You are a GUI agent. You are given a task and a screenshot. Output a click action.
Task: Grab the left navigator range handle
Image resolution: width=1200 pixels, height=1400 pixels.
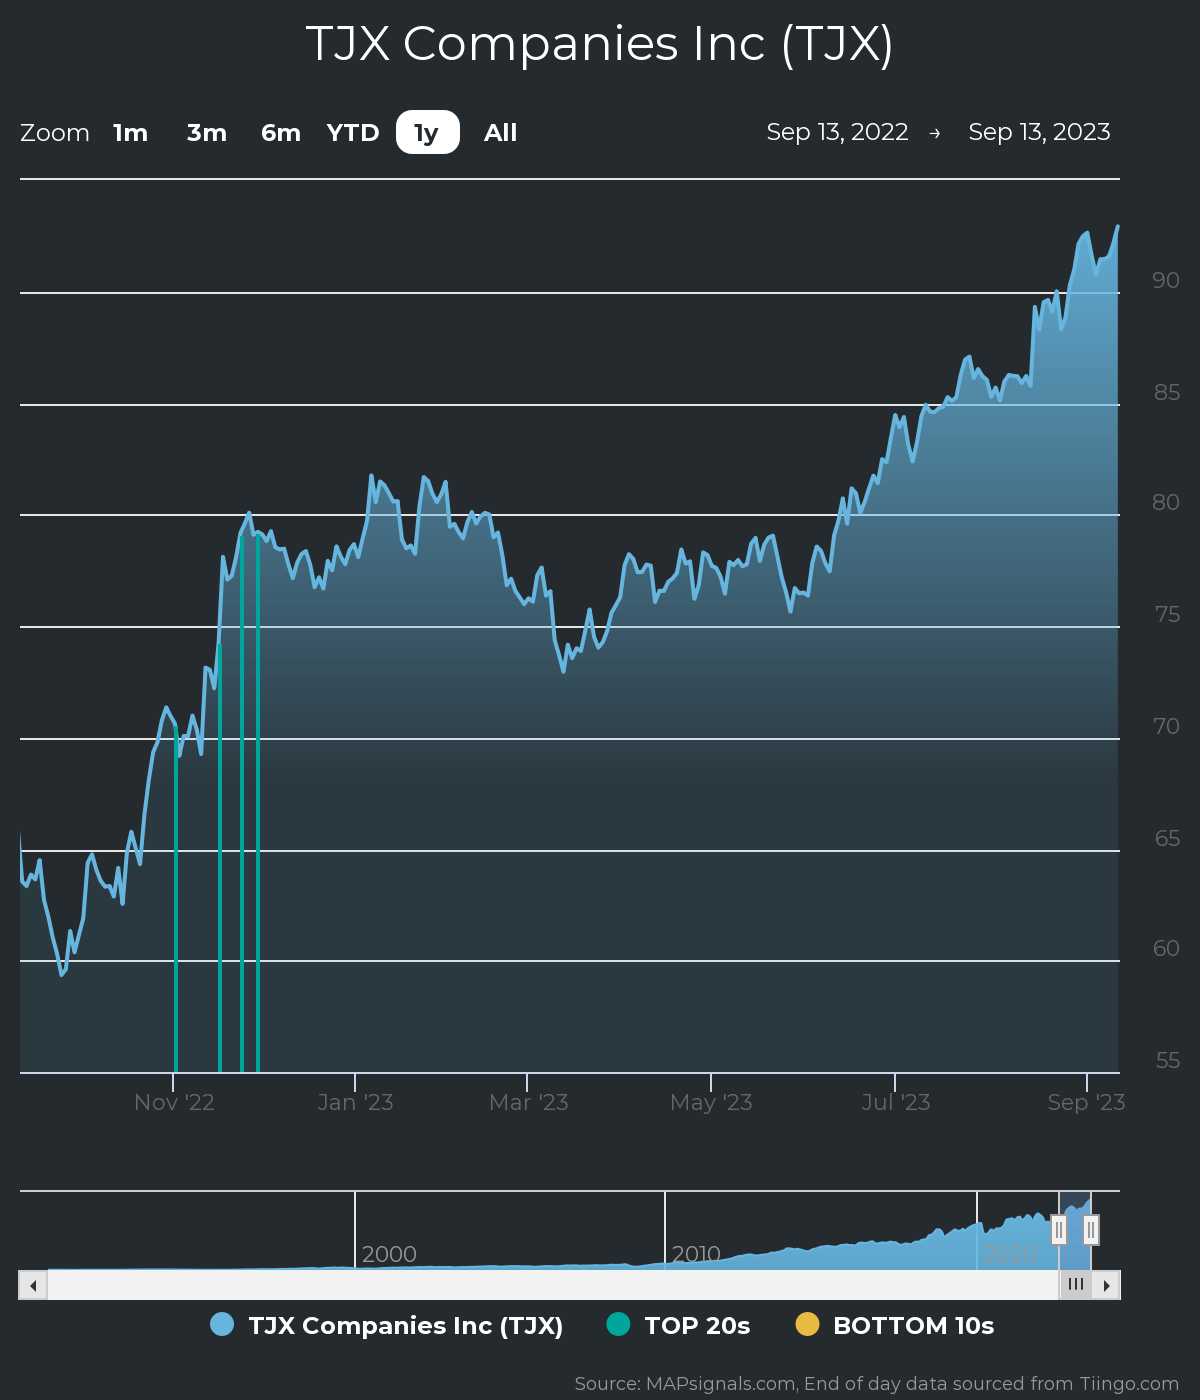(x=1059, y=1230)
